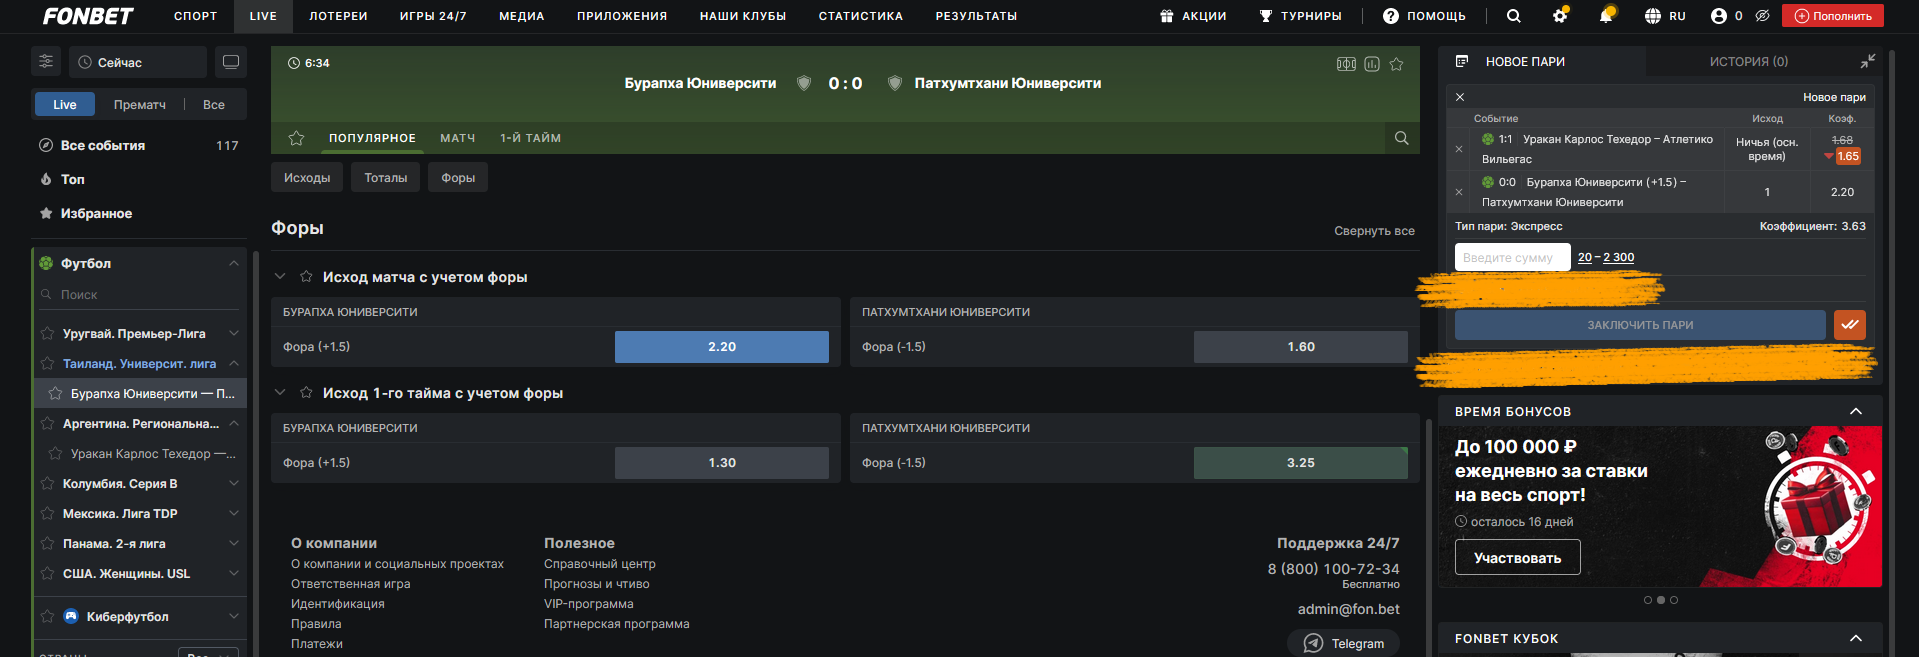Click the orange double-check quick bet icon
The height and width of the screenshot is (657, 1919).
click(x=1850, y=325)
